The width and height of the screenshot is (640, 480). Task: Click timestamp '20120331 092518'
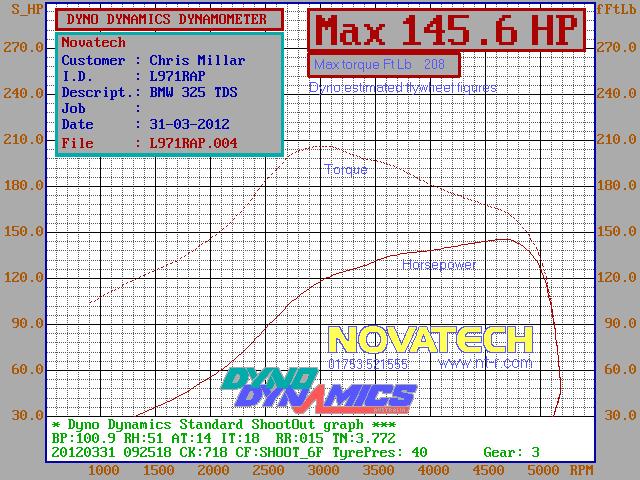pos(111,453)
